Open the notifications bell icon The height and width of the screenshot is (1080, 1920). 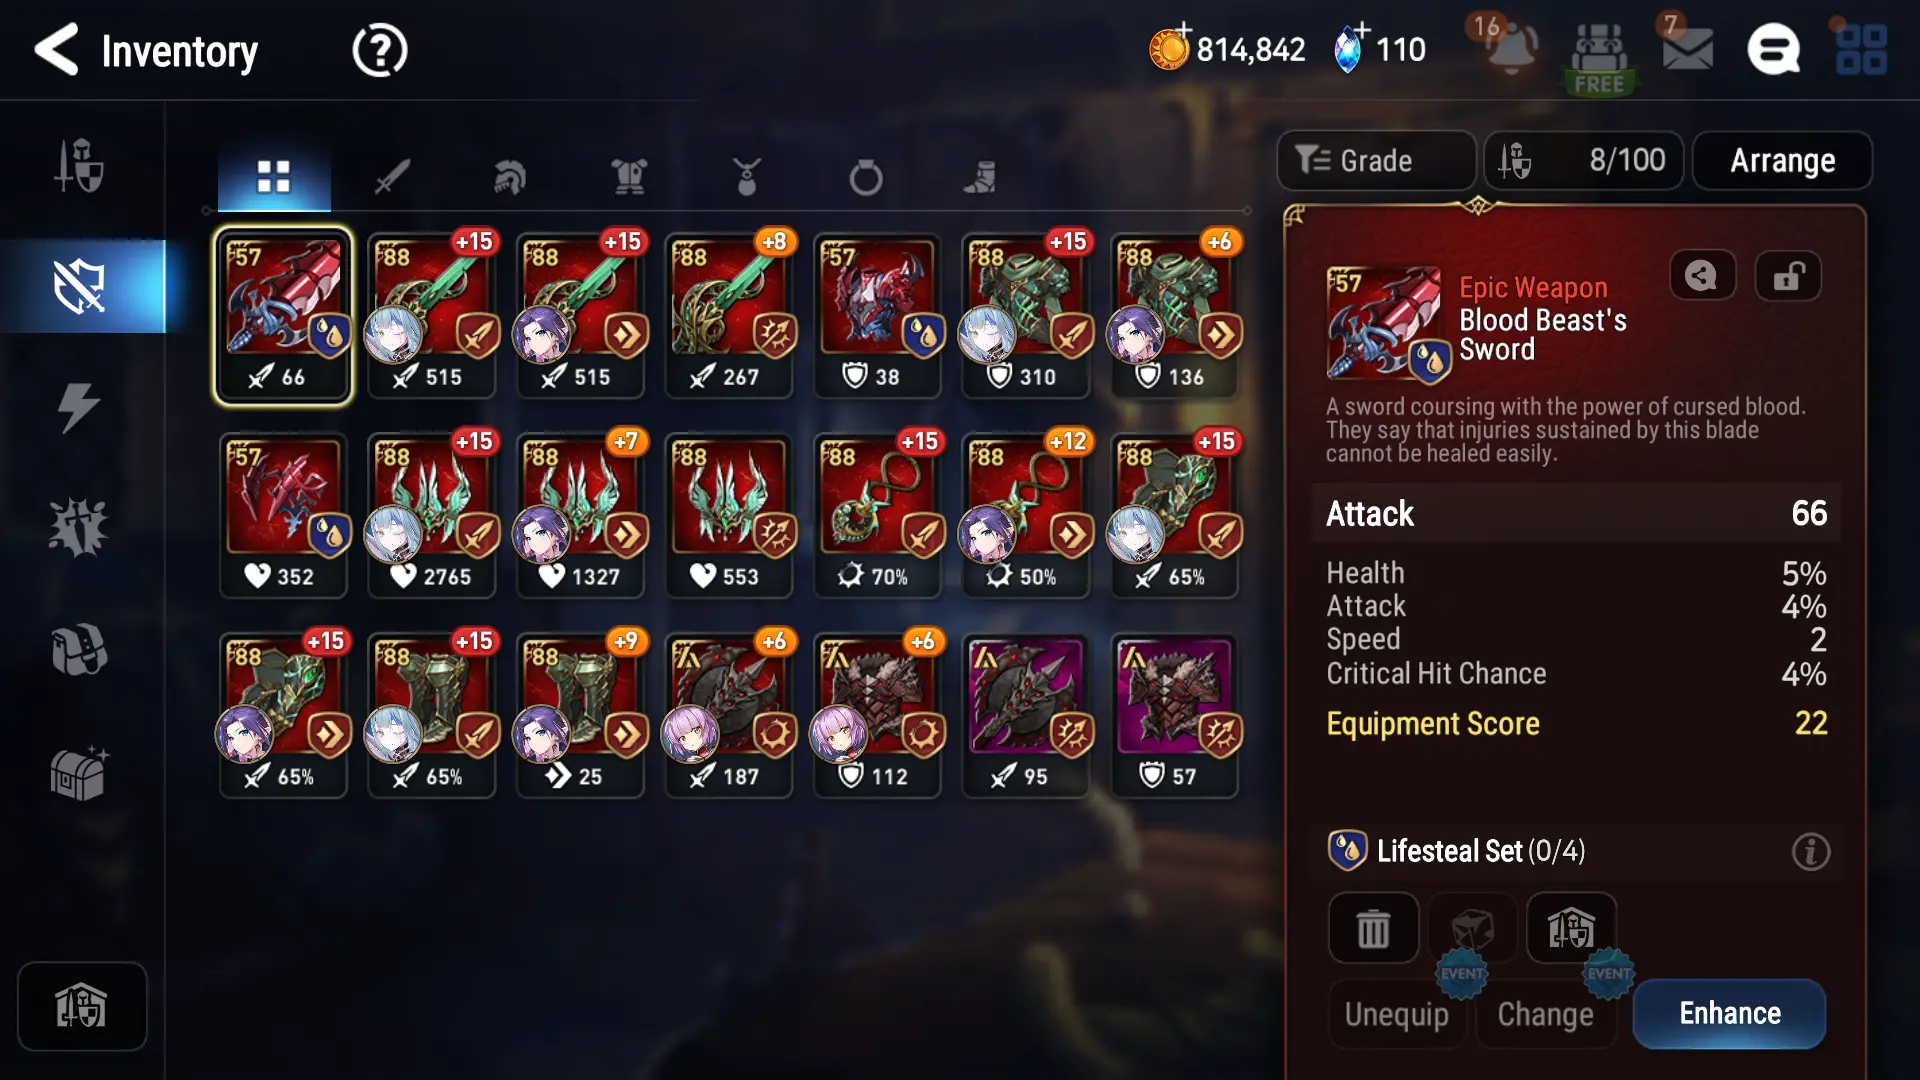coord(1511,47)
